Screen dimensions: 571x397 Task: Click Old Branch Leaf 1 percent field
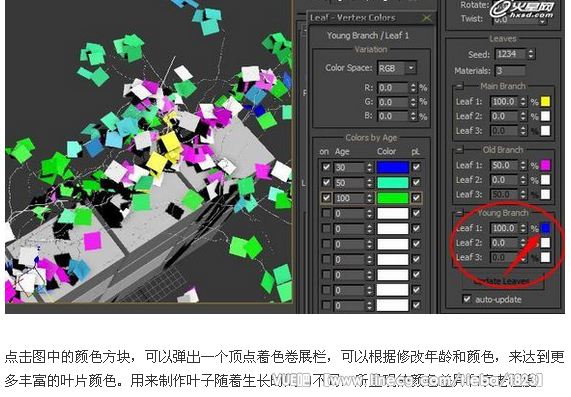point(504,165)
